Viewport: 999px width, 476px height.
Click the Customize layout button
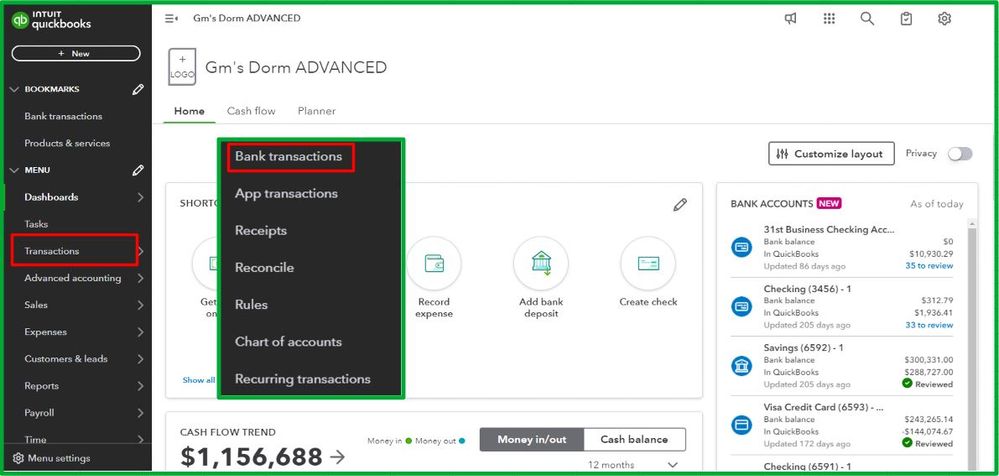click(x=831, y=154)
